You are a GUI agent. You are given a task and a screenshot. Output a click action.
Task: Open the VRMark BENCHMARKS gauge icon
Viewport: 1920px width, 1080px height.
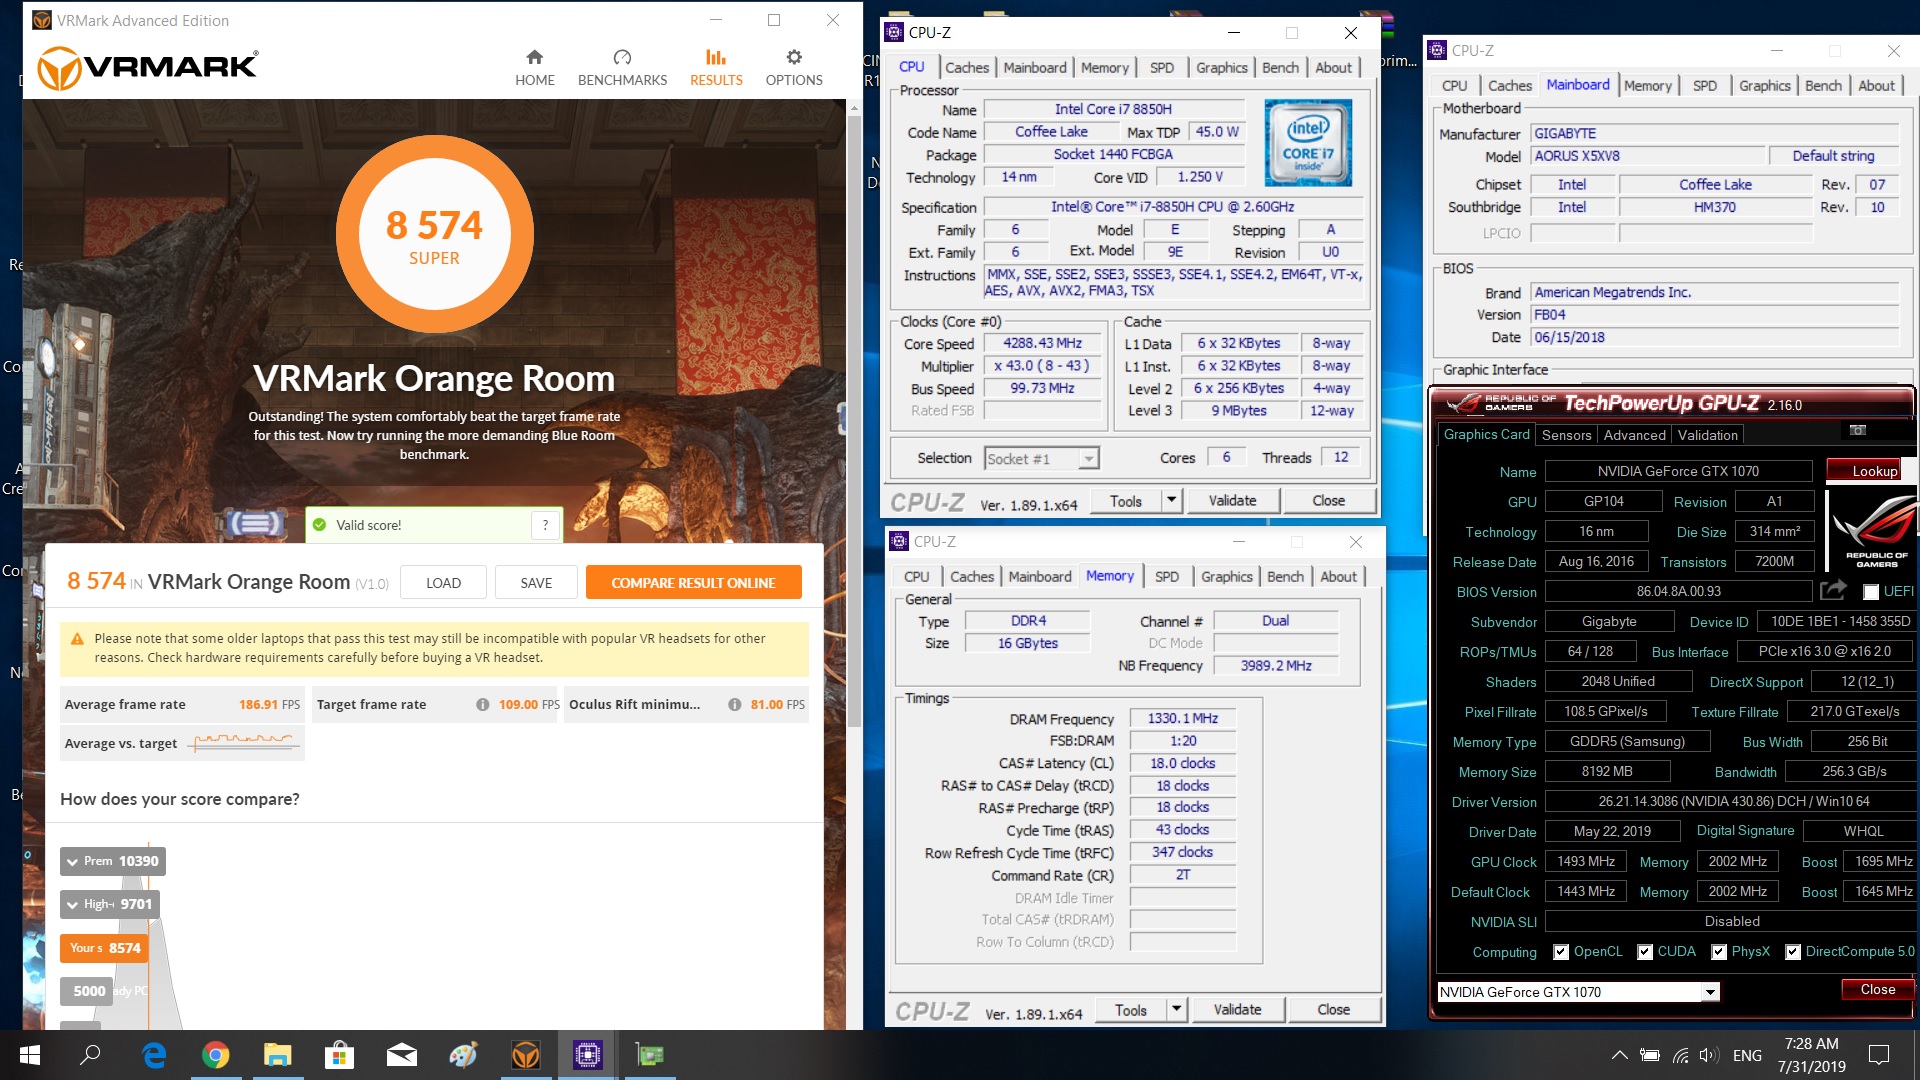tap(622, 57)
